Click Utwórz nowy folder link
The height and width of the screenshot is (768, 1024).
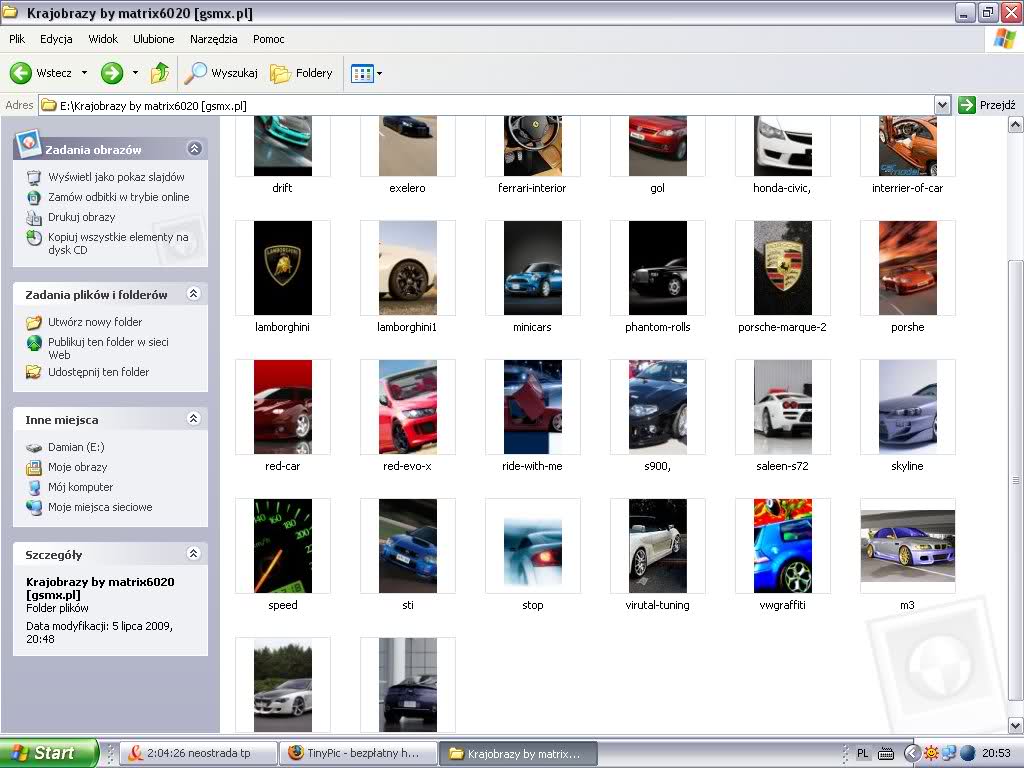coord(95,322)
